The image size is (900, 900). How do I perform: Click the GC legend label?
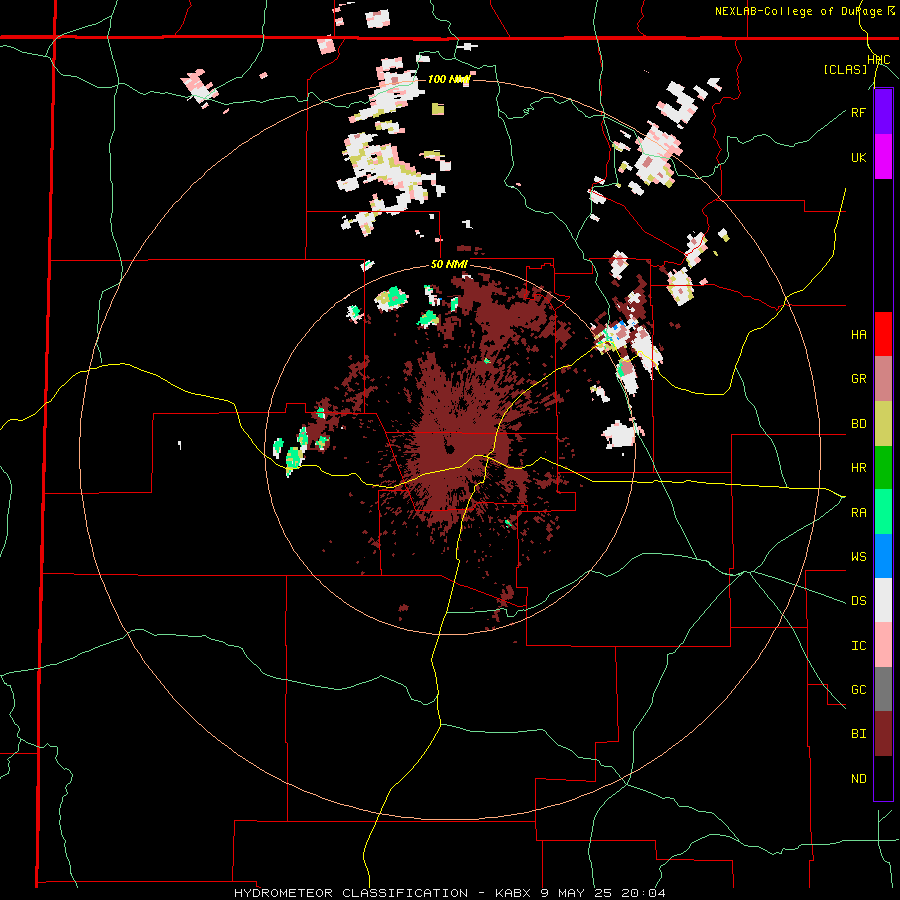click(x=858, y=690)
